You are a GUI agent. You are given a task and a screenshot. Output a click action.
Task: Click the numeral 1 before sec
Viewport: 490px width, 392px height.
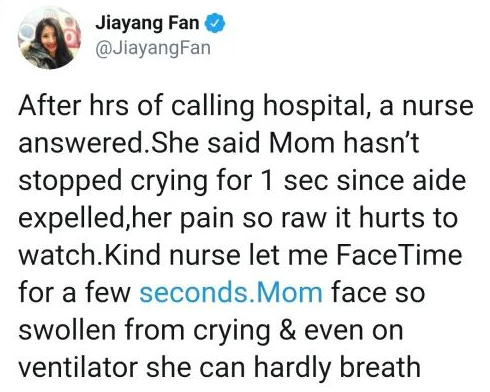click(267, 181)
